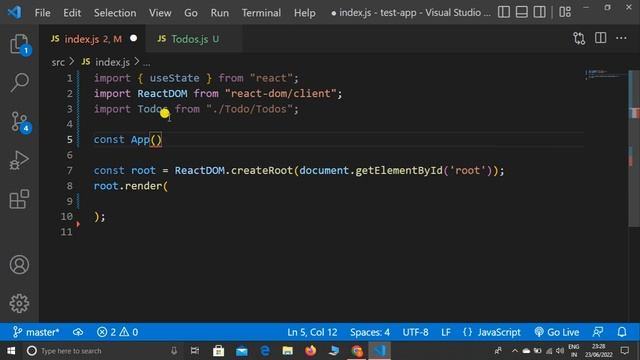Open Chrome from taskbar

(357, 351)
